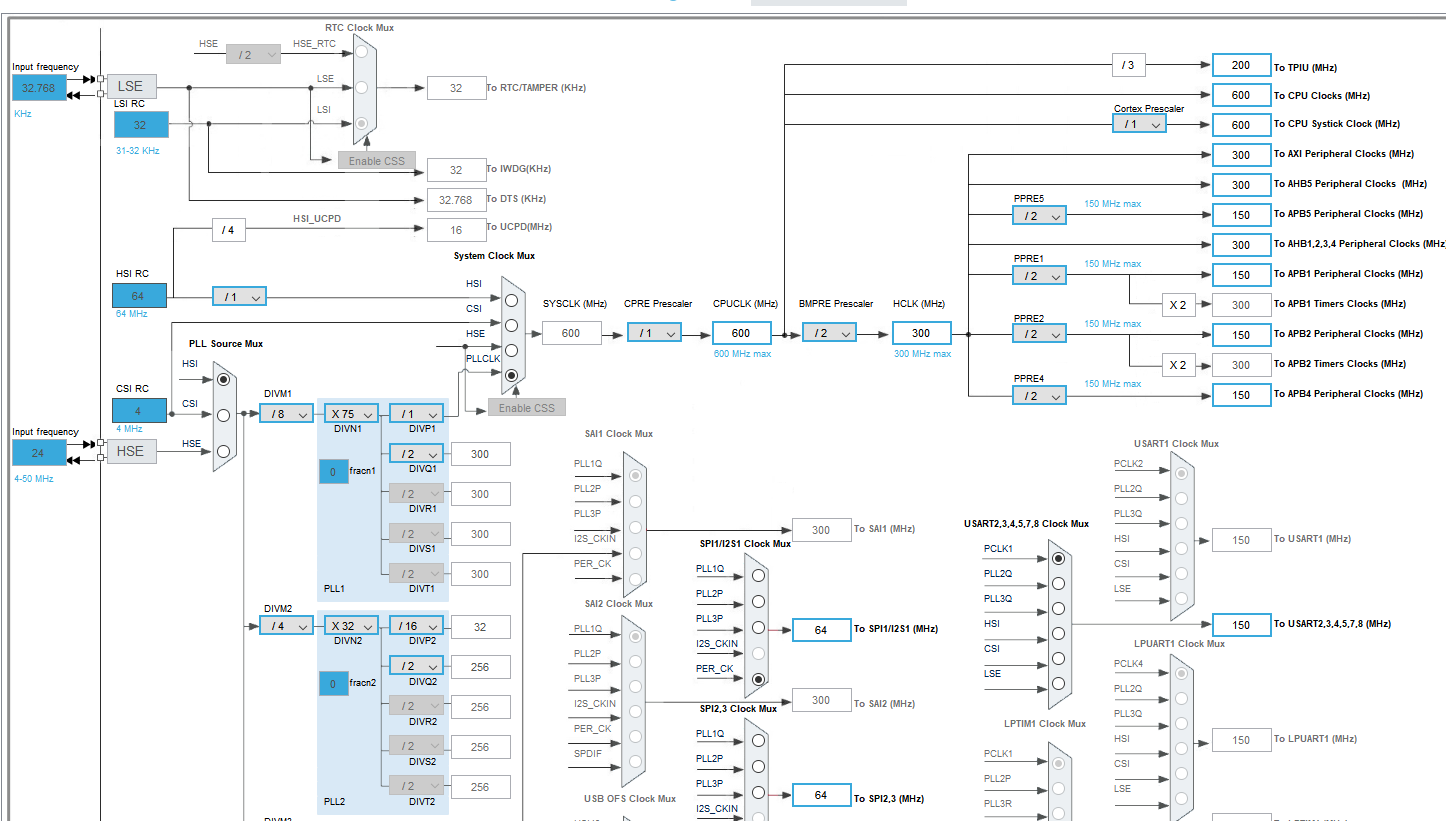Image resolution: width=1446 pixels, height=821 pixels.
Task: Open the DIVM1 divider dropdown
Action: tap(285, 412)
